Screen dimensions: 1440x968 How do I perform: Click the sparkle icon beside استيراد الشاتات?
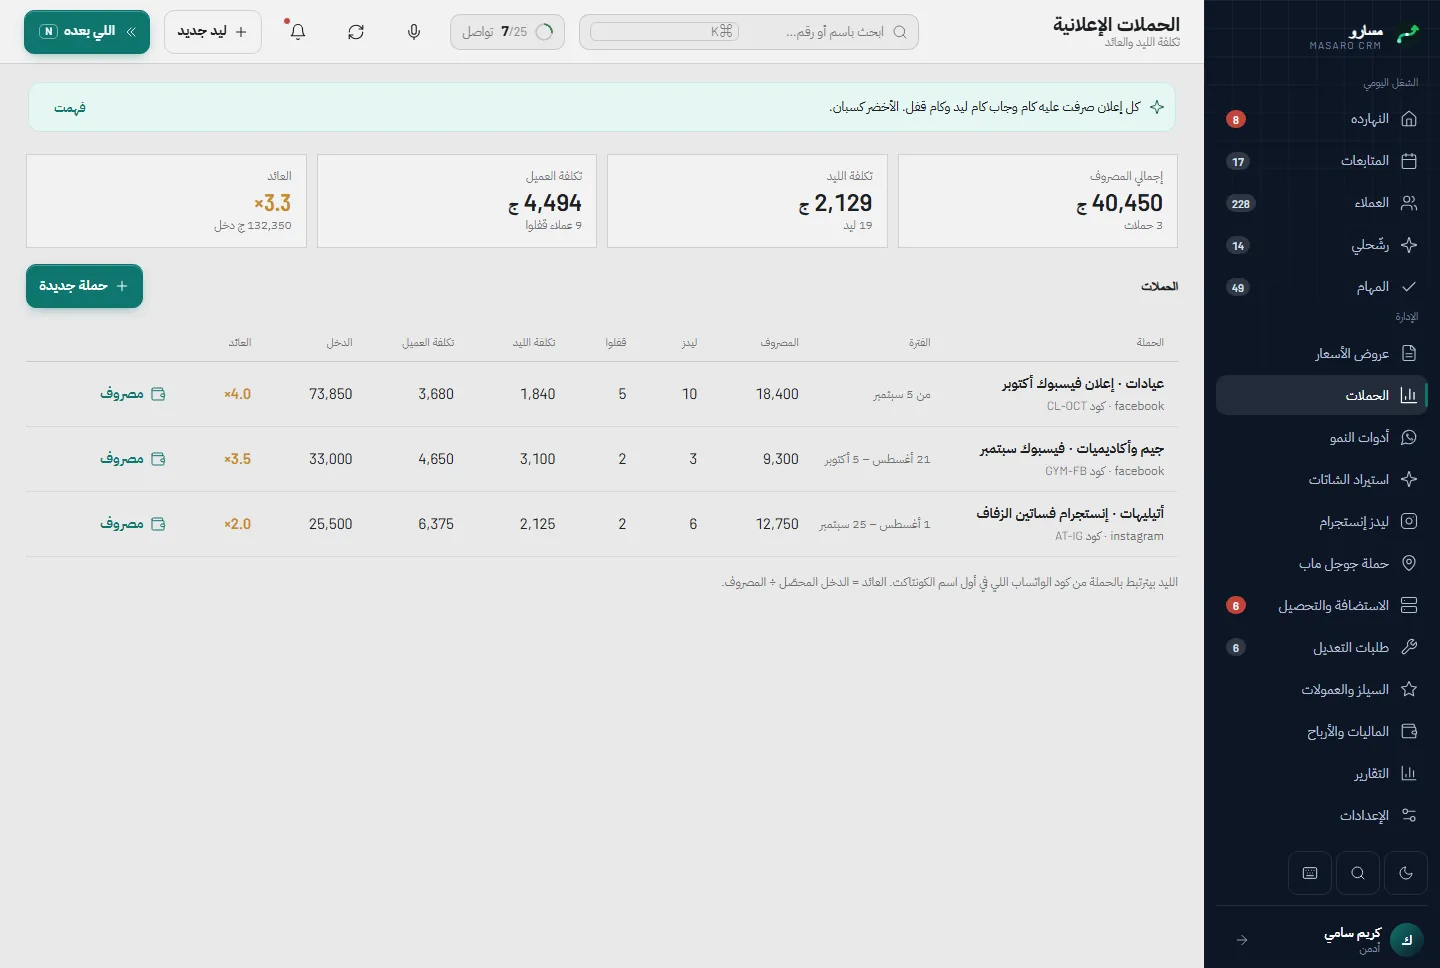1409,479
